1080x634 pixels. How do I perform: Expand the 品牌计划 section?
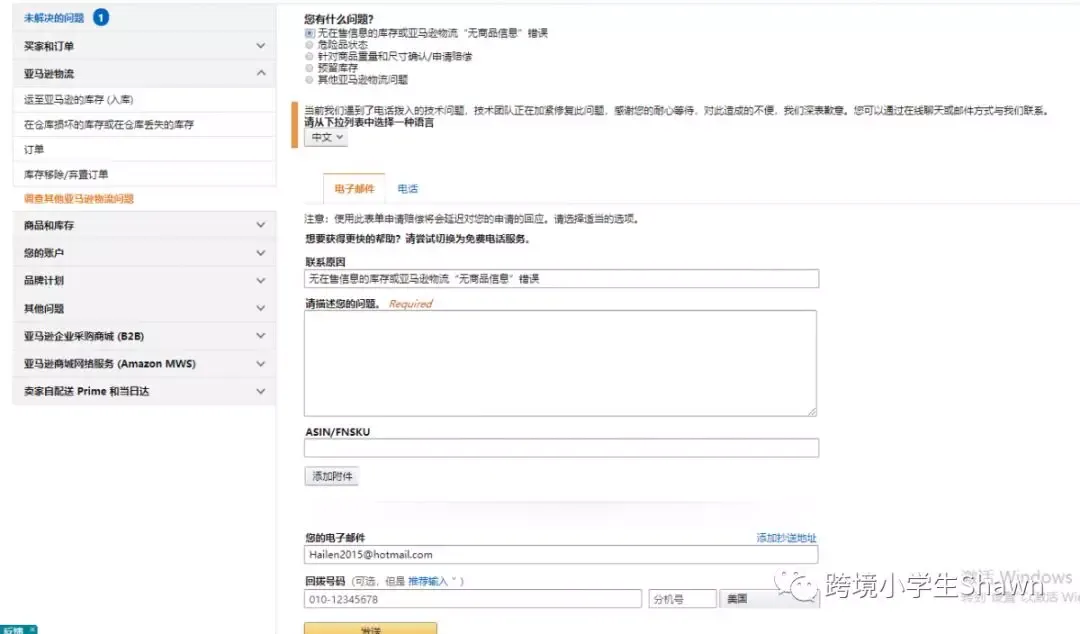click(144, 280)
